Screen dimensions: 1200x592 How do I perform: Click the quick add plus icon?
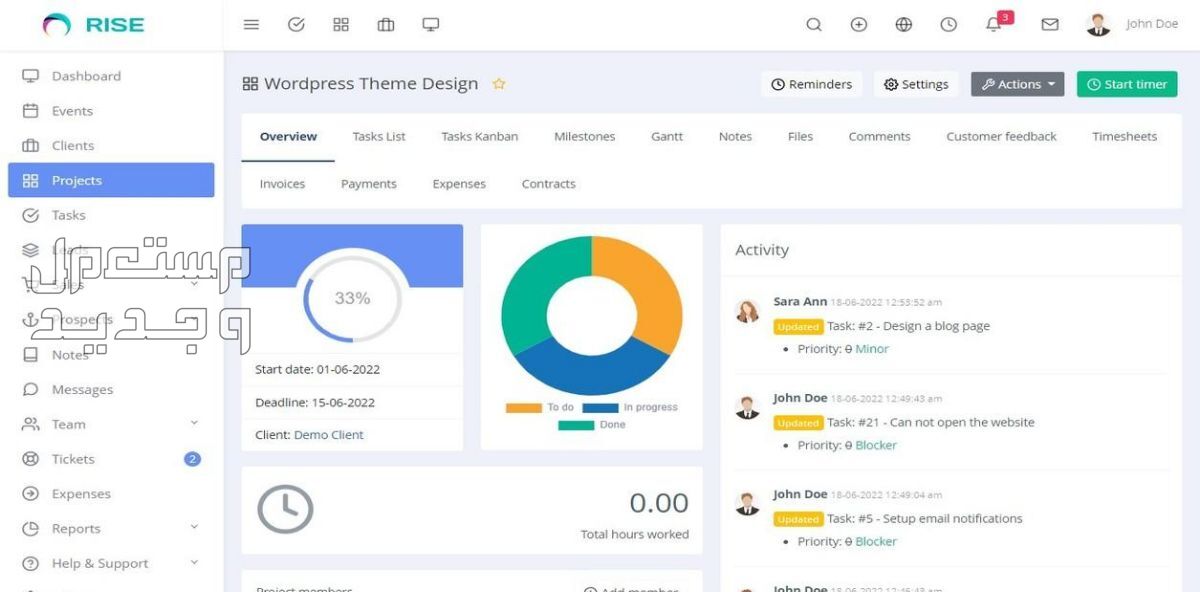pyautogui.click(x=859, y=25)
